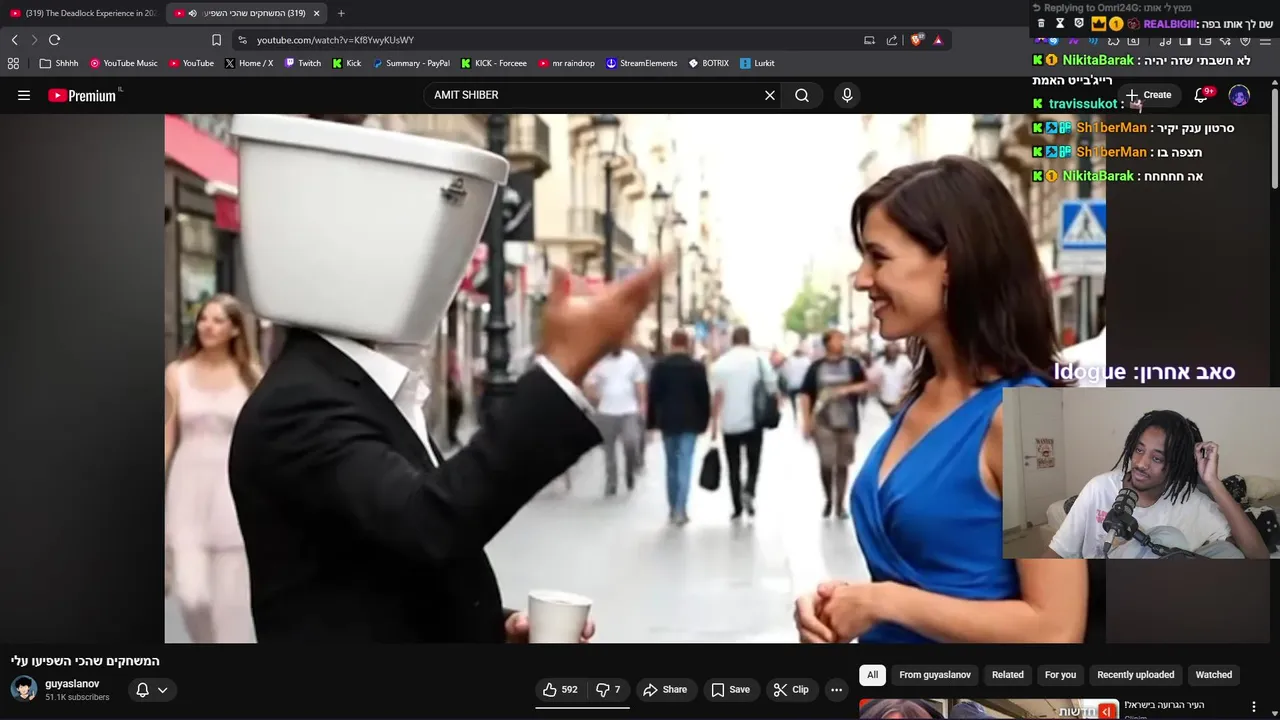Viewport: 1280px width, 720px height.
Task: Click the Share button
Action: tap(665, 689)
